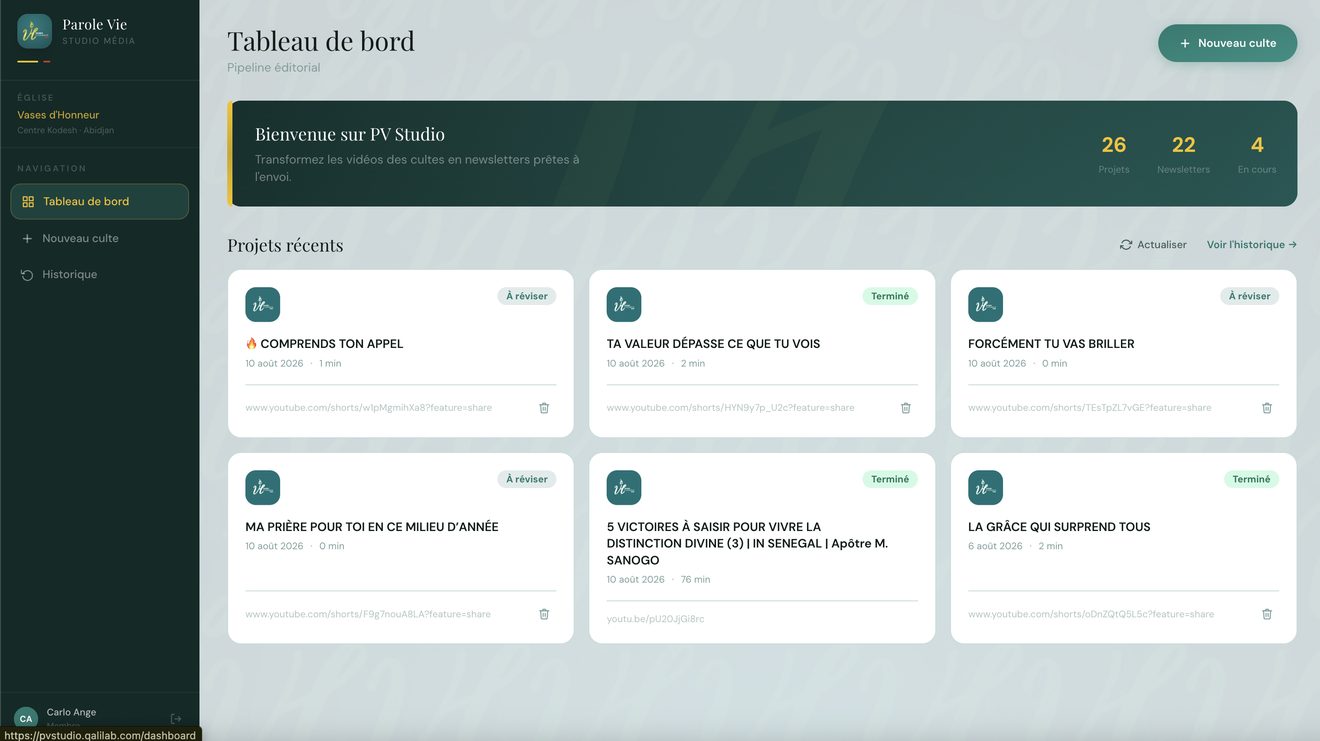Click the Nouveau culte button
Viewport: 1320px width, 741px height.
pos(1228,43)
